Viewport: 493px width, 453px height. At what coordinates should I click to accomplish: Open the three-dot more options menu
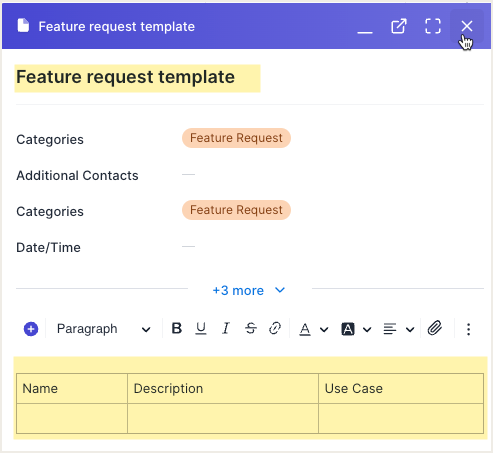pos(468,329)
